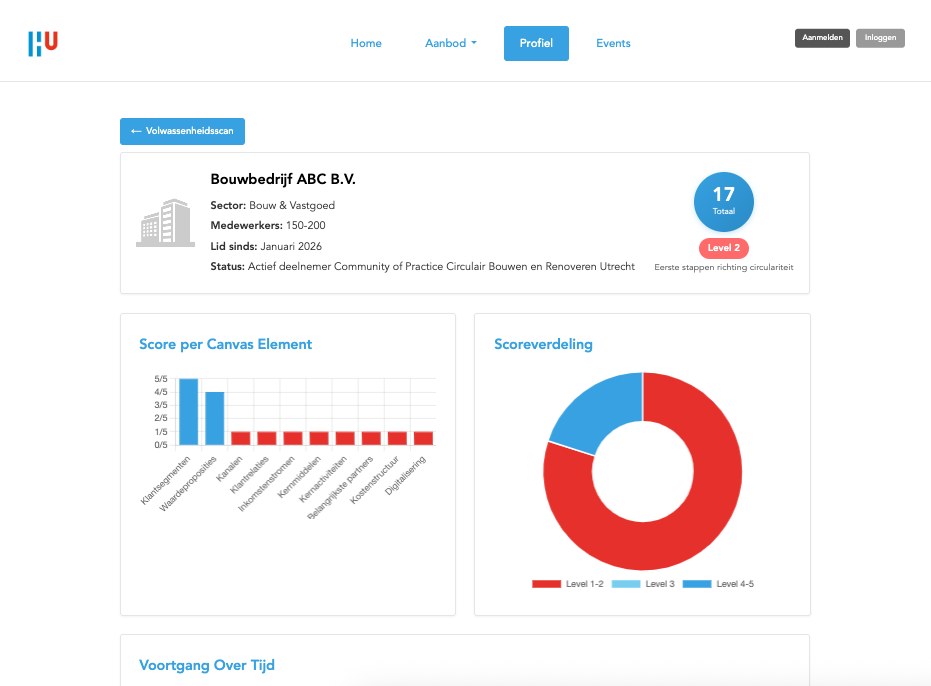Click the Digitalisering bar in chart

pos(423,438)
